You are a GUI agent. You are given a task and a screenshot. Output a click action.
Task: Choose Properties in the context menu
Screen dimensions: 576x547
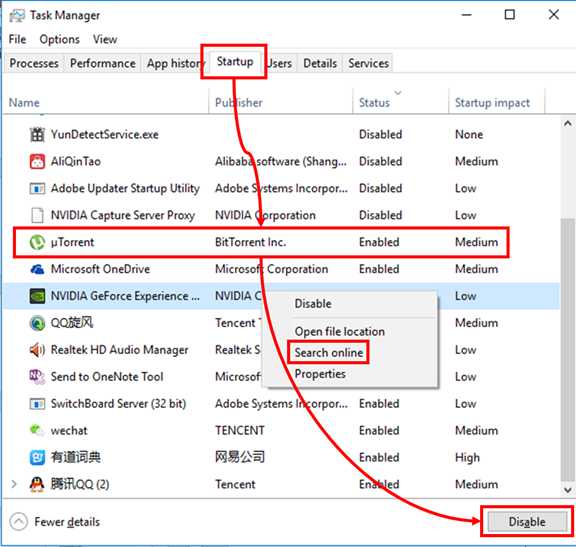pyautogui.click(x=320, y=374)
